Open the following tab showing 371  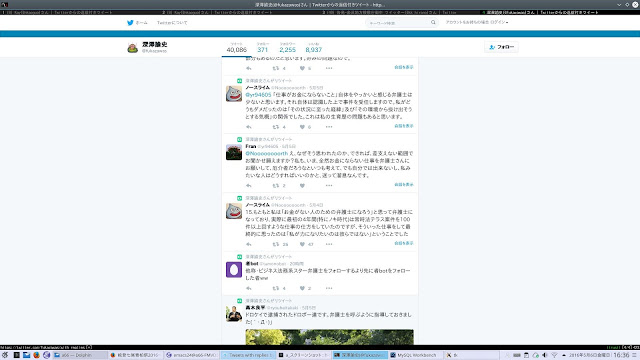point(262,48)
